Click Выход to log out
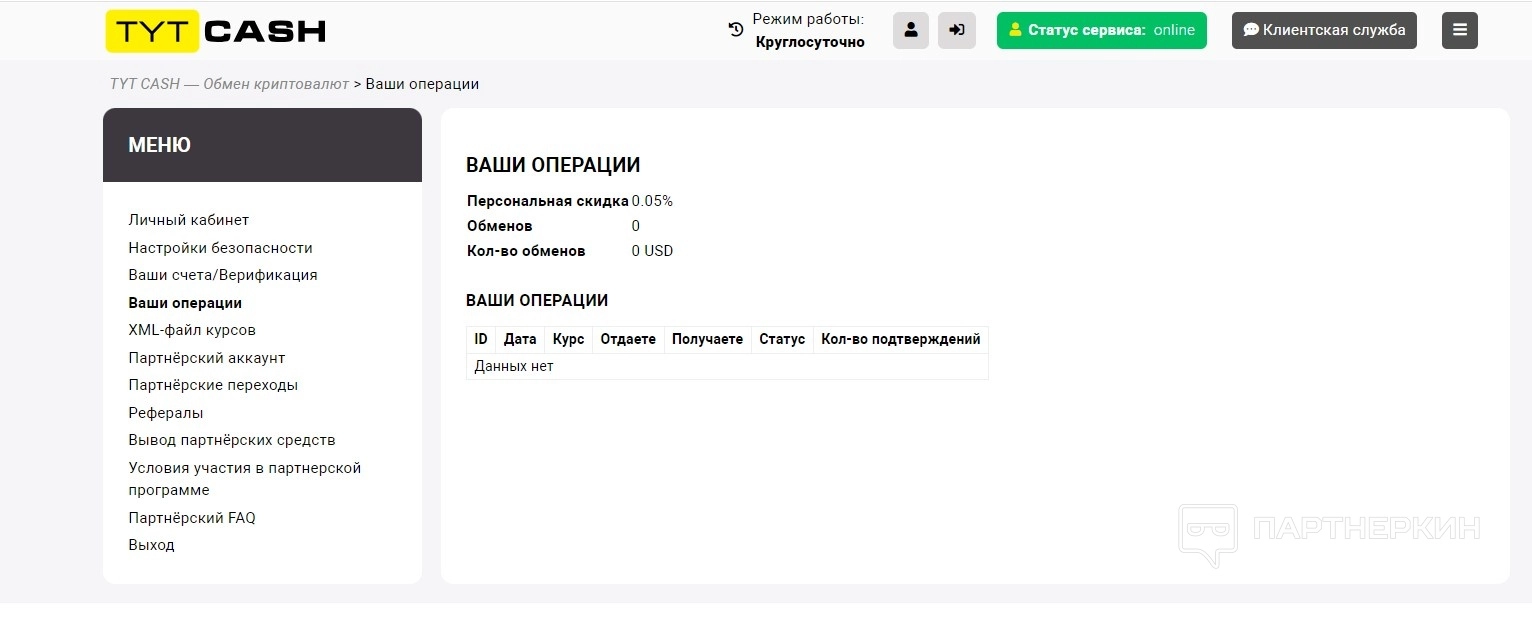 [x=152, y=545]
